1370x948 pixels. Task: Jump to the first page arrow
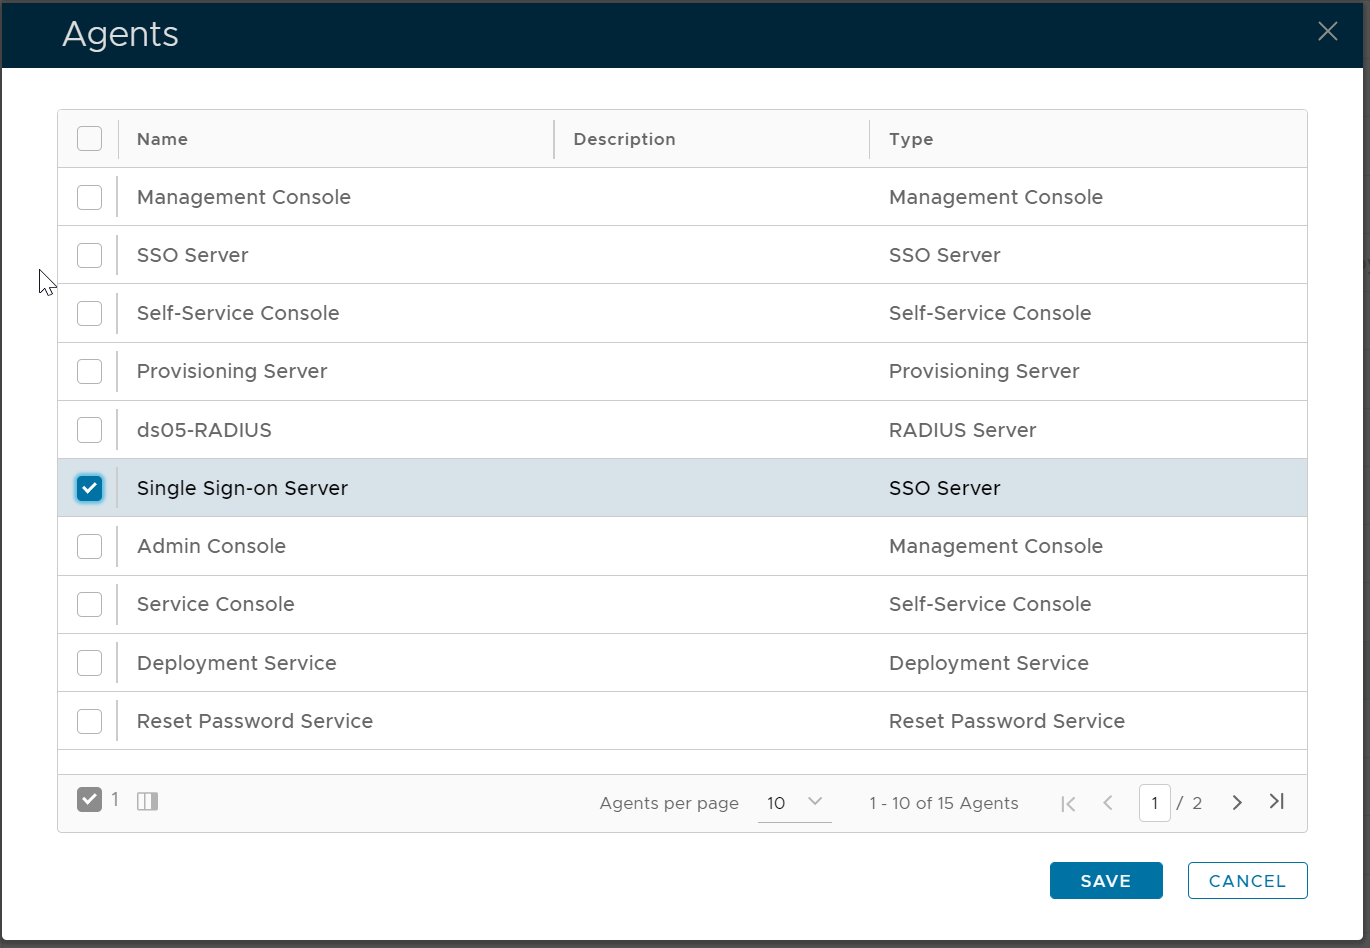point(1068,803)
